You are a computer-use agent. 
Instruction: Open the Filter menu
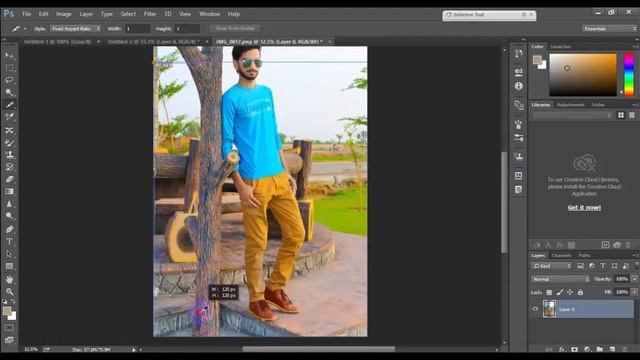point(150,14)
